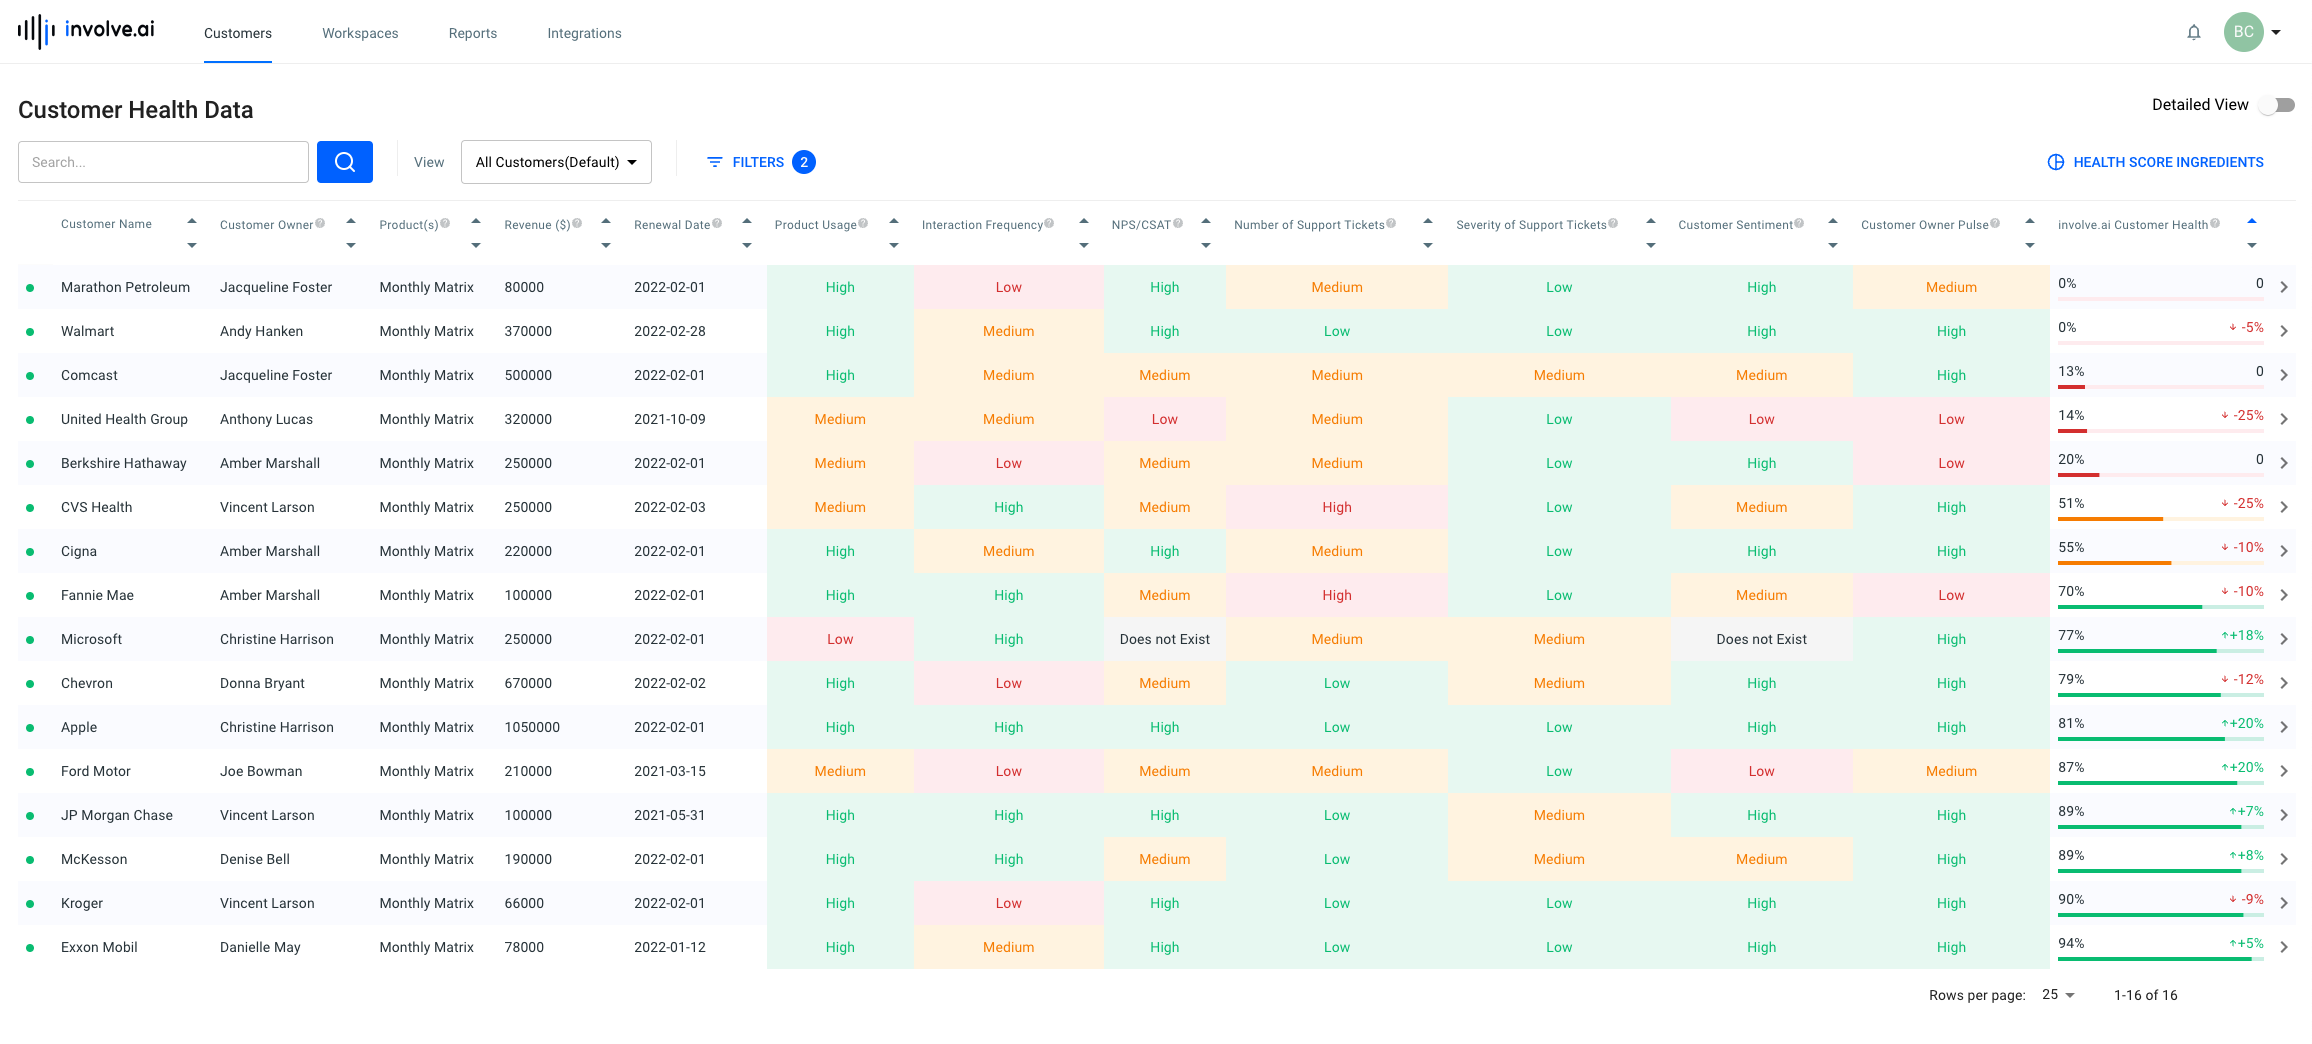Screen dimensions: 2312x1044
Task: Sort Renewal Date ascending arrow
Action: click(747, 220)
